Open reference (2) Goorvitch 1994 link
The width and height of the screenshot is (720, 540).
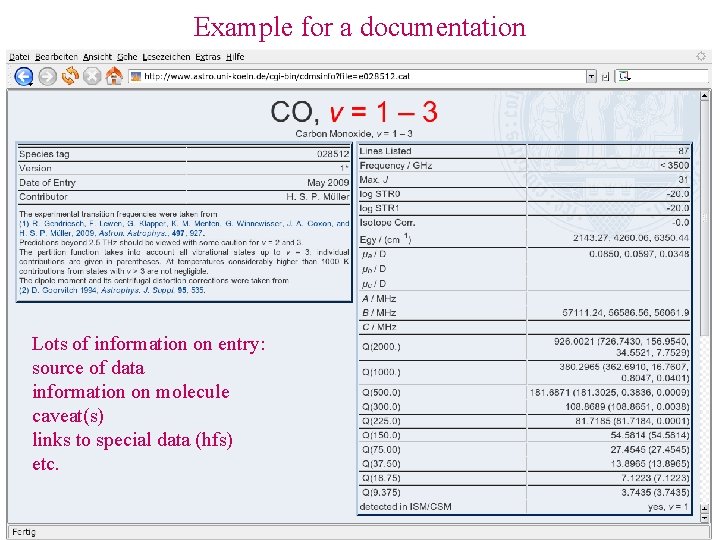[x=112, y=290]
